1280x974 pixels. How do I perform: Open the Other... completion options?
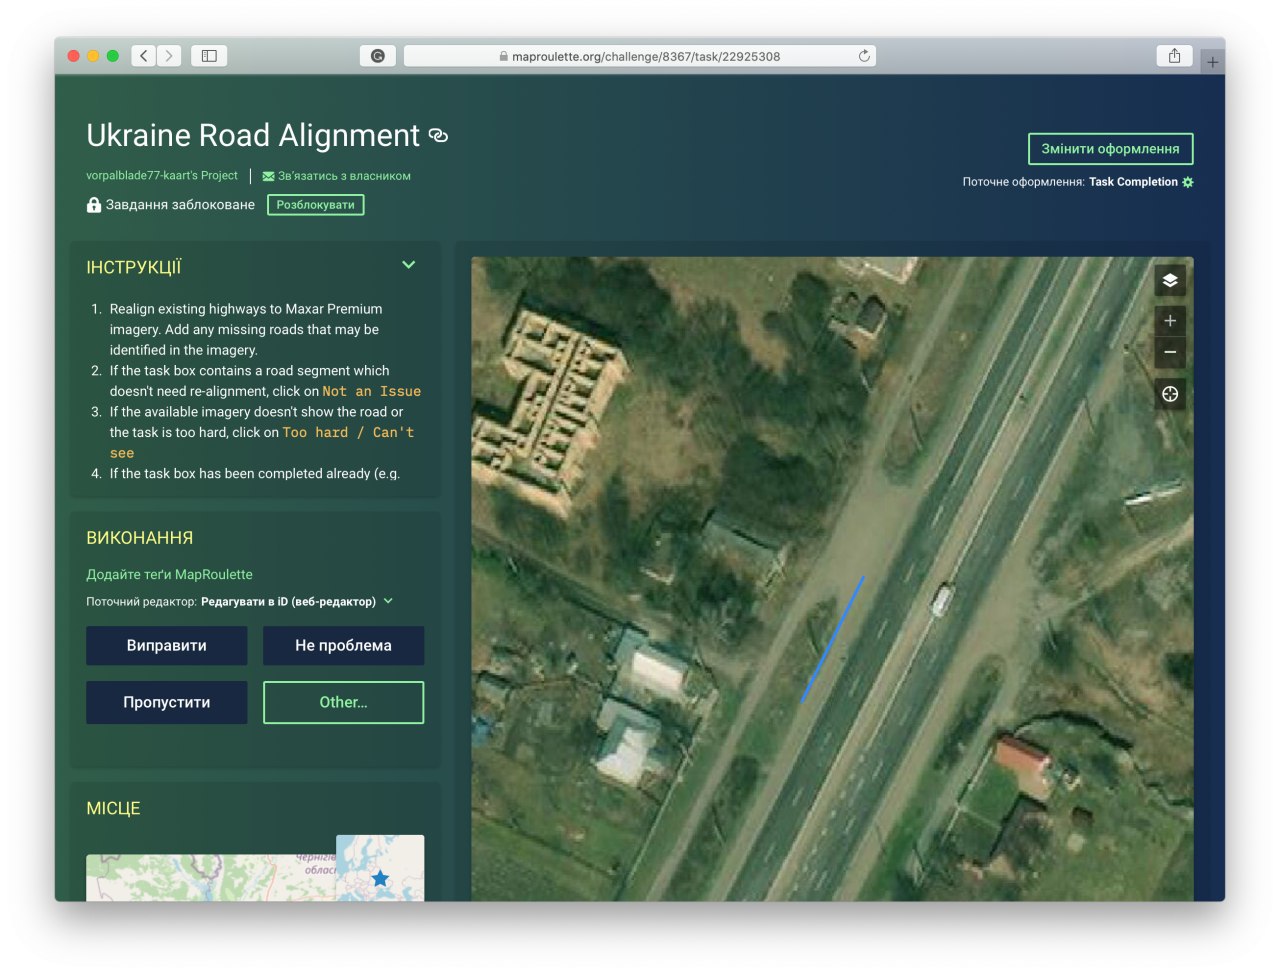[343, 702]
